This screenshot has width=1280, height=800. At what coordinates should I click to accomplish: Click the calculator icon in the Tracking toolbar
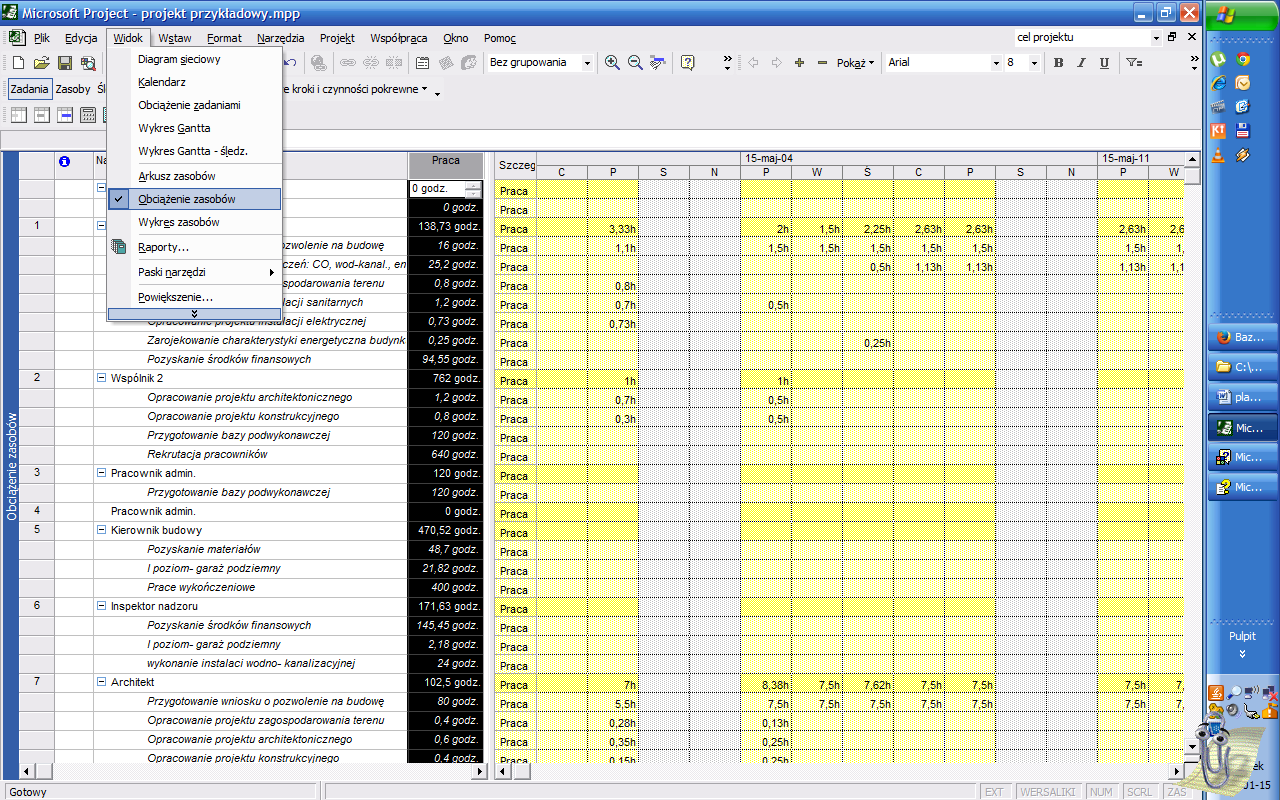tap(88, 115)
